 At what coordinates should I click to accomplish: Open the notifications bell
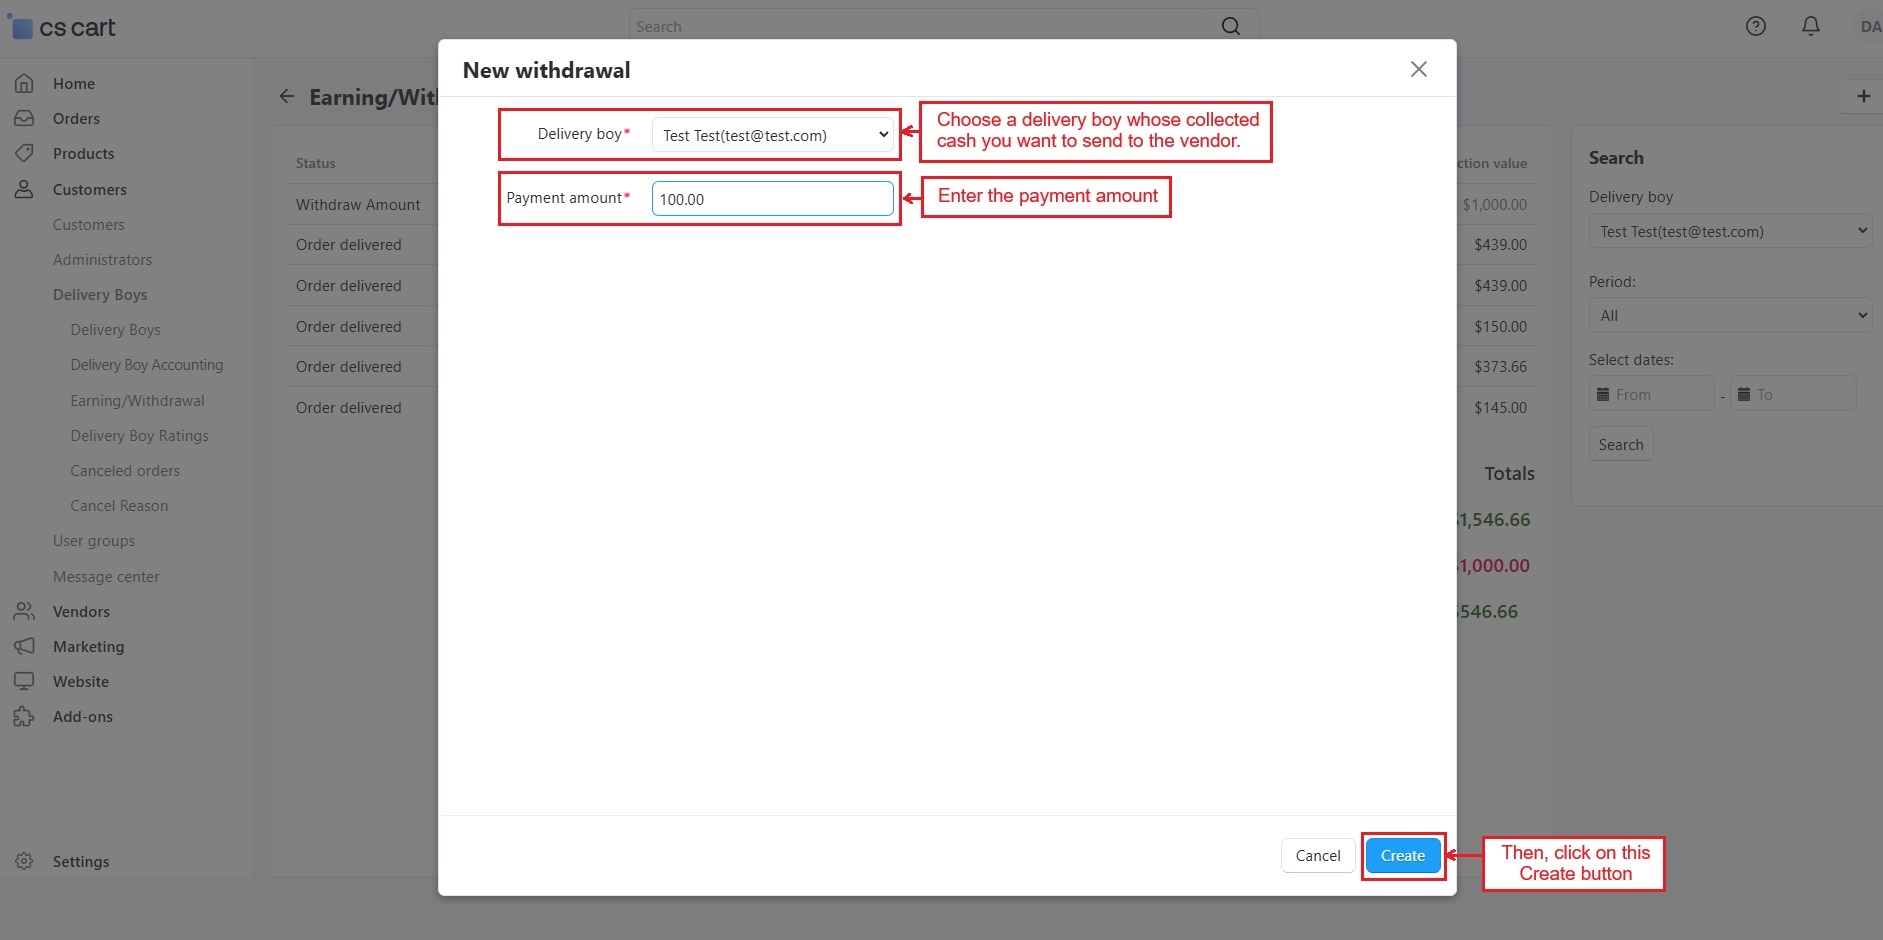coord(1810,27)
